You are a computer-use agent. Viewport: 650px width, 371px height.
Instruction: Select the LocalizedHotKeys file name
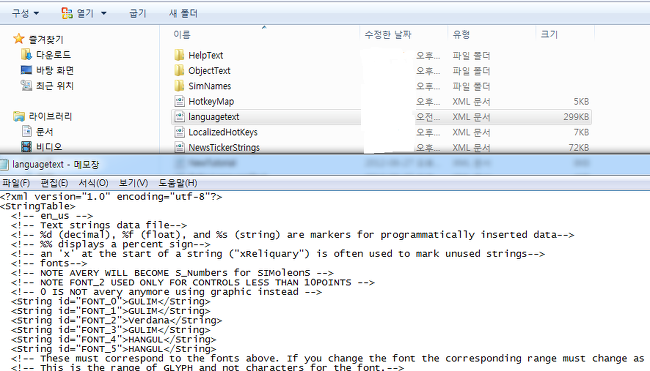(x=223, y=132)
